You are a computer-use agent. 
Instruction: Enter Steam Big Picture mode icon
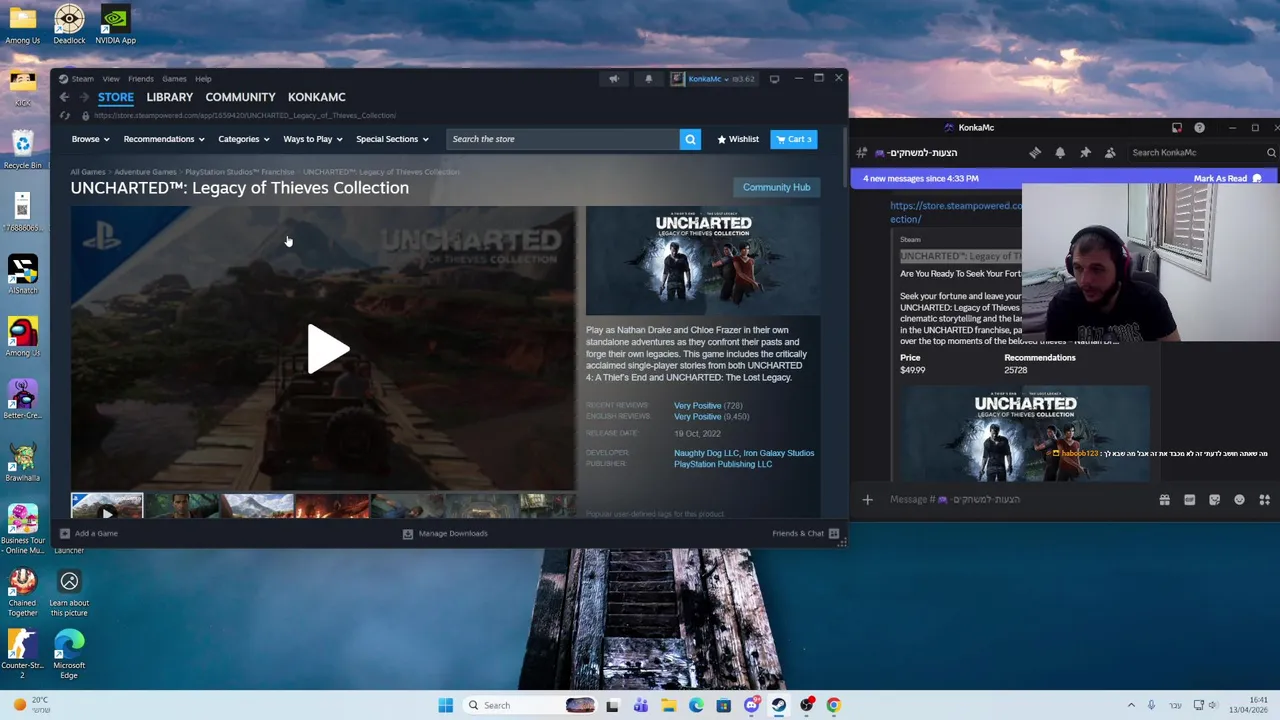click(774, 79)
